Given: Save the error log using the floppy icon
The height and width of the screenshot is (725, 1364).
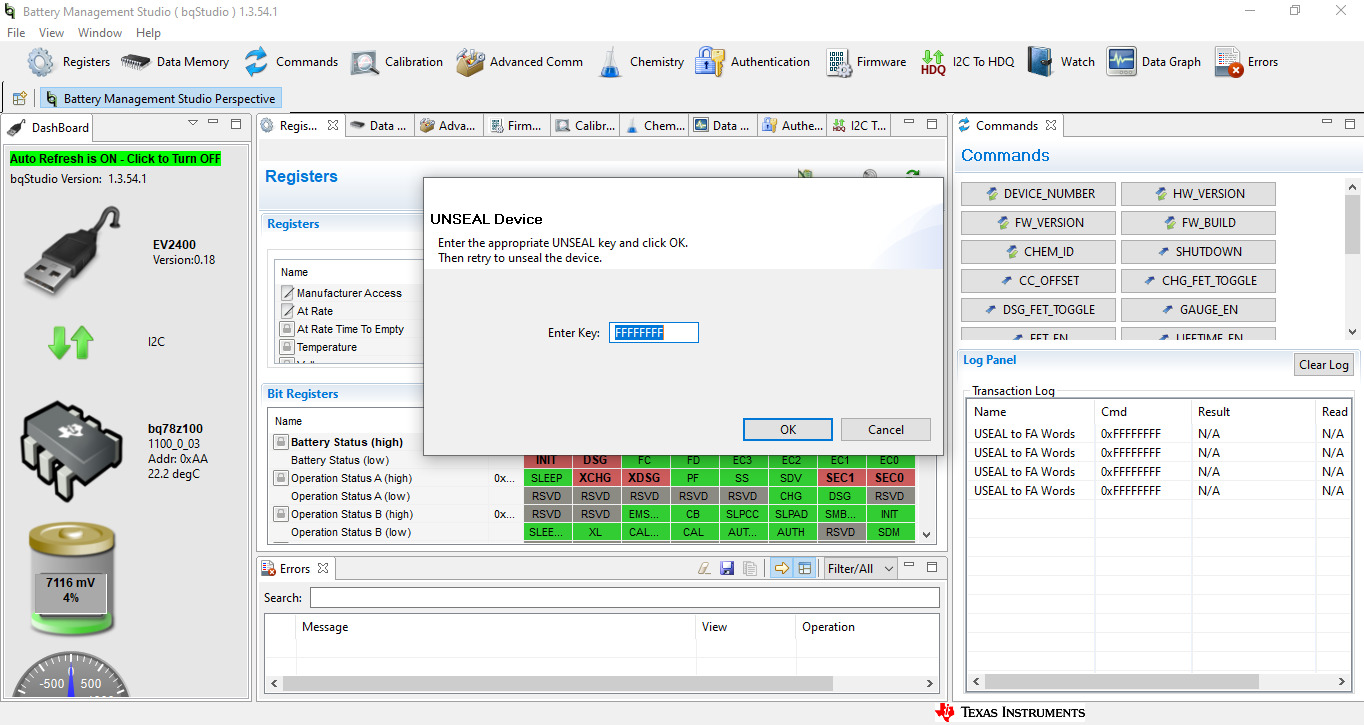Looking at the screenshot, I should pyautogui.click(x=727, y=568).
